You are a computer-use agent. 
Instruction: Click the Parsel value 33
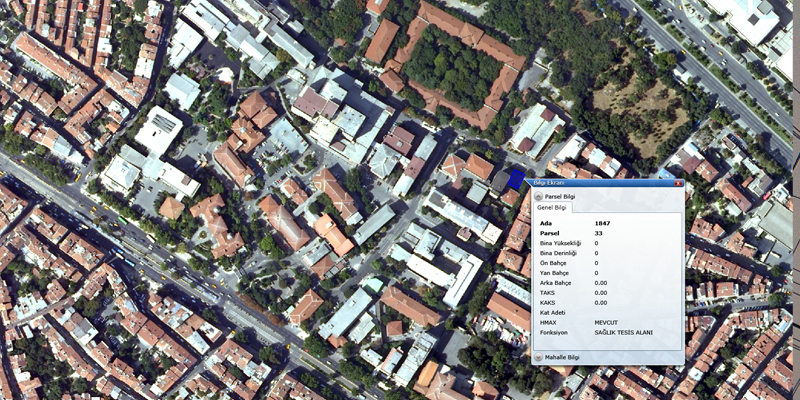[598, 233]
